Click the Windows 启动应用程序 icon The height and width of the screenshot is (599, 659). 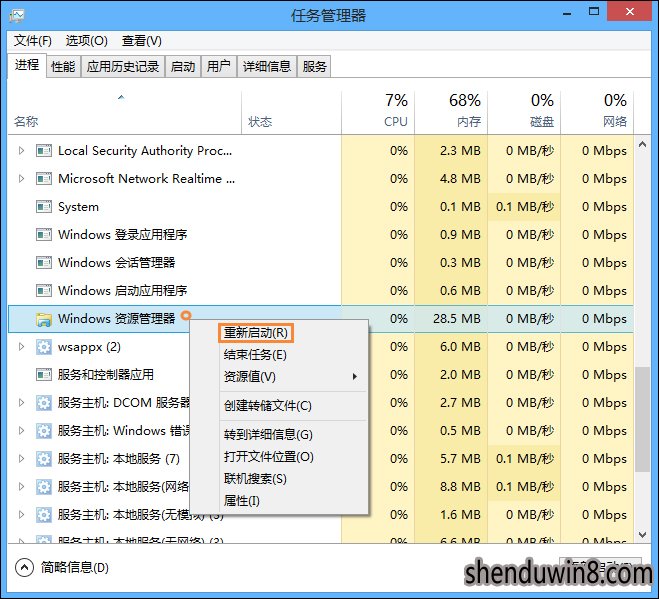[44, 290]
